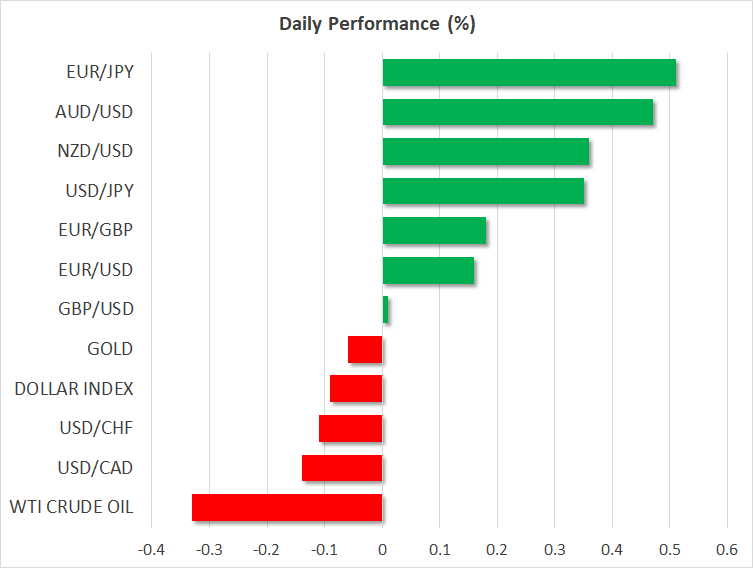Image resolution: width=753 pixels, height=568 pixels.
Task: Click the USD/JPY green bar
Action: 483,191
